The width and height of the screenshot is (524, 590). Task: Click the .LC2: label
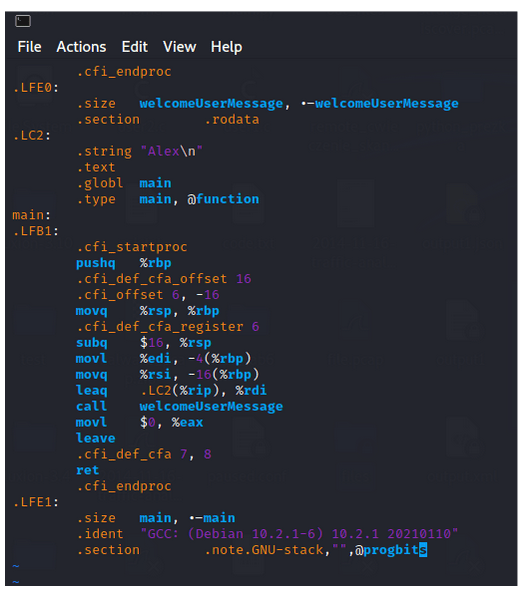click(32, 135)
